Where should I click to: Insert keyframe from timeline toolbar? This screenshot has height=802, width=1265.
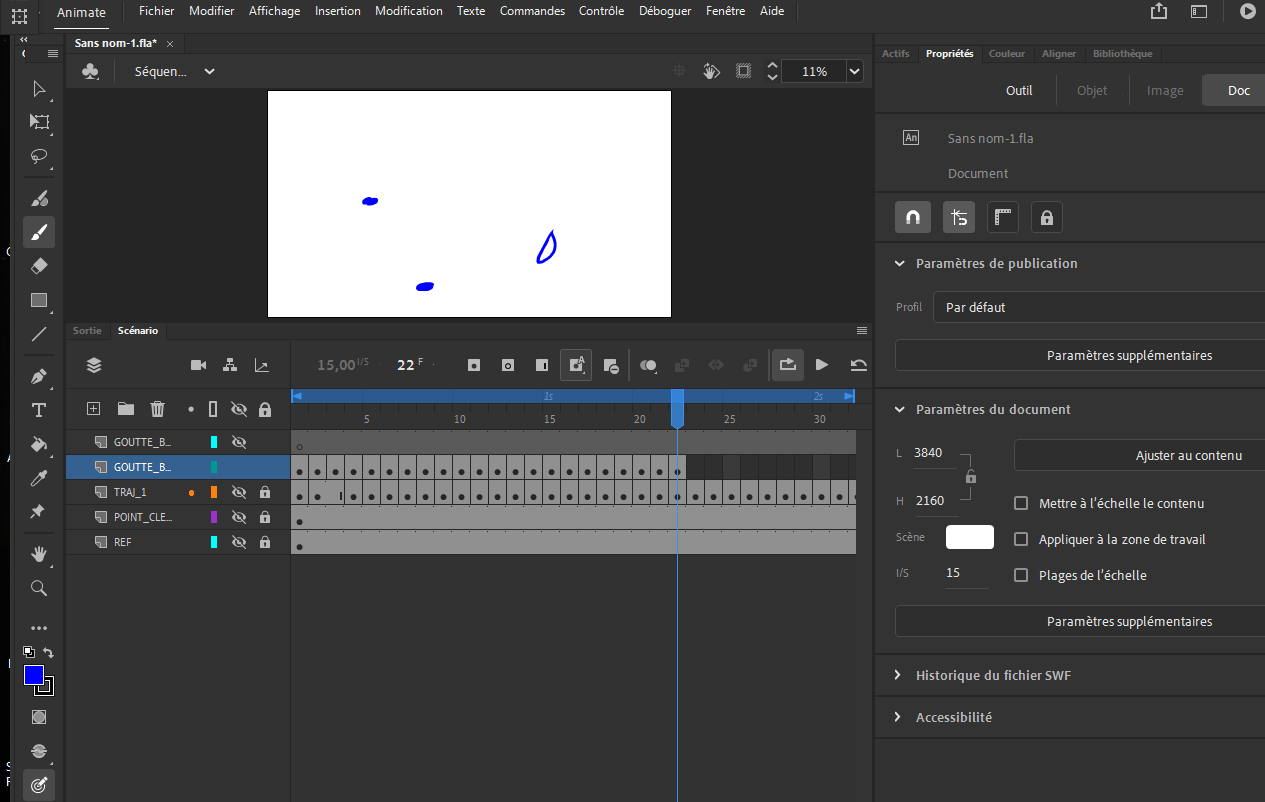pyautogui.click(x=475, y=365)
